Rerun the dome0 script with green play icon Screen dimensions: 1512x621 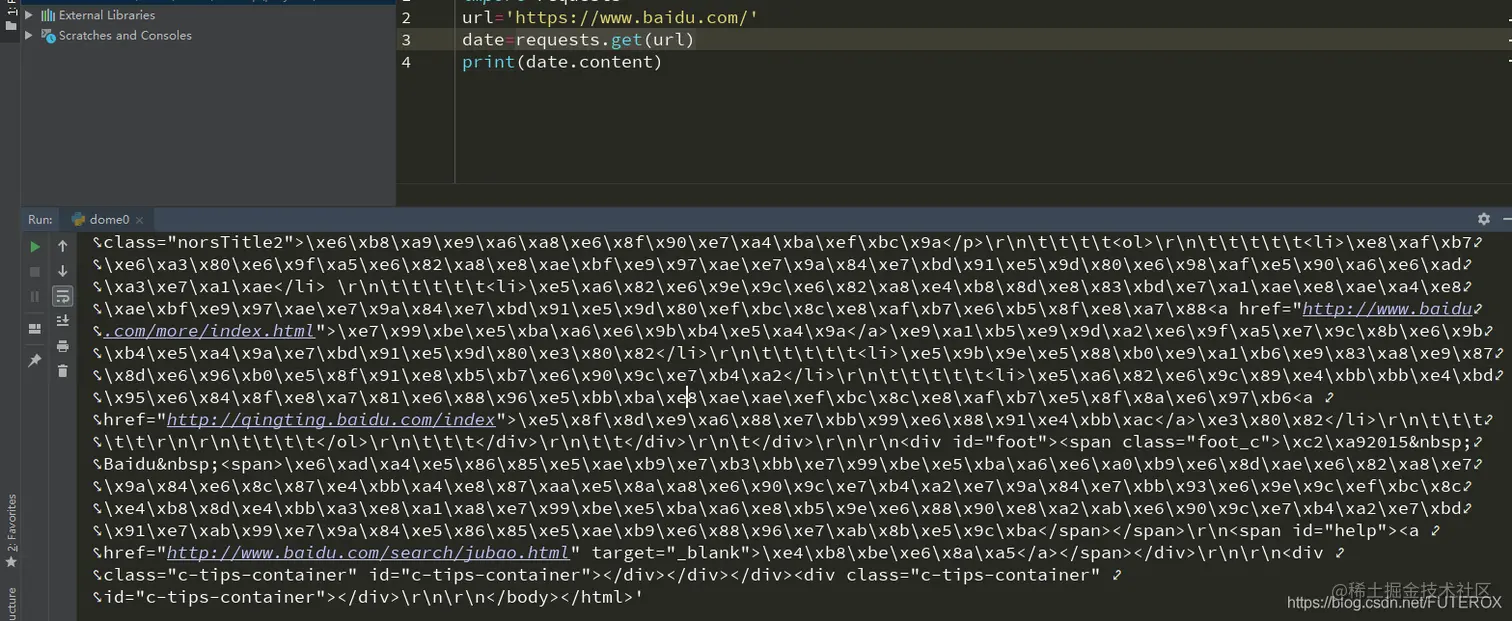coord(35,246)
